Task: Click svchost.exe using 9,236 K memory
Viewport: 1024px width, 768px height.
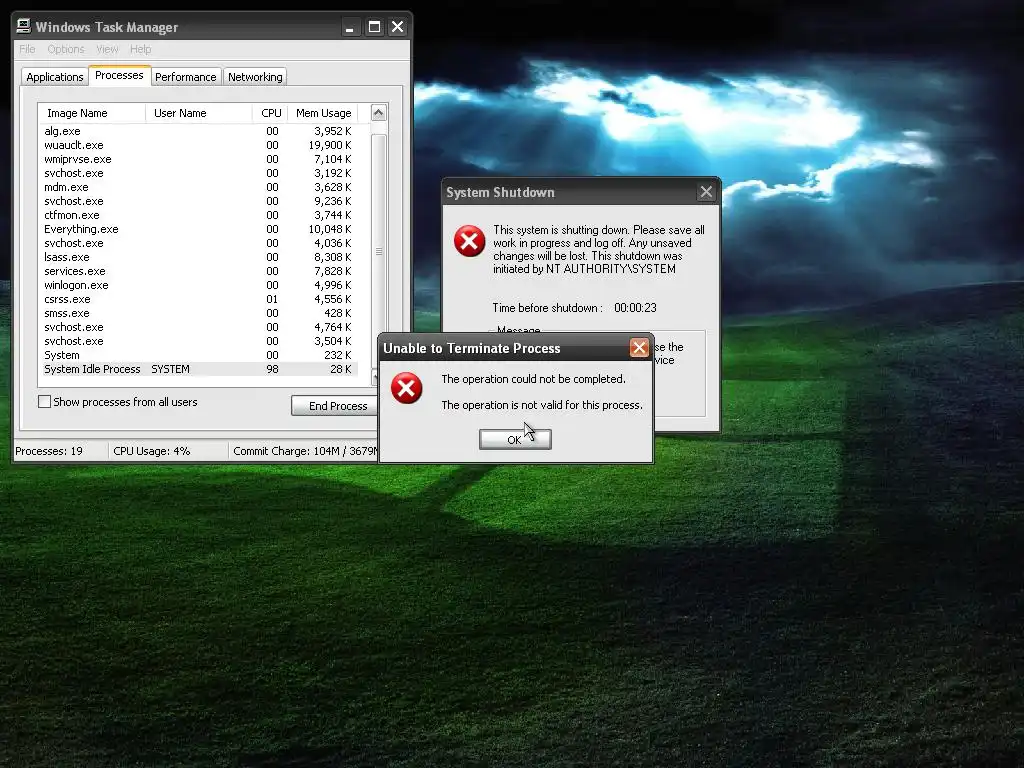Action: coord(198,201)
